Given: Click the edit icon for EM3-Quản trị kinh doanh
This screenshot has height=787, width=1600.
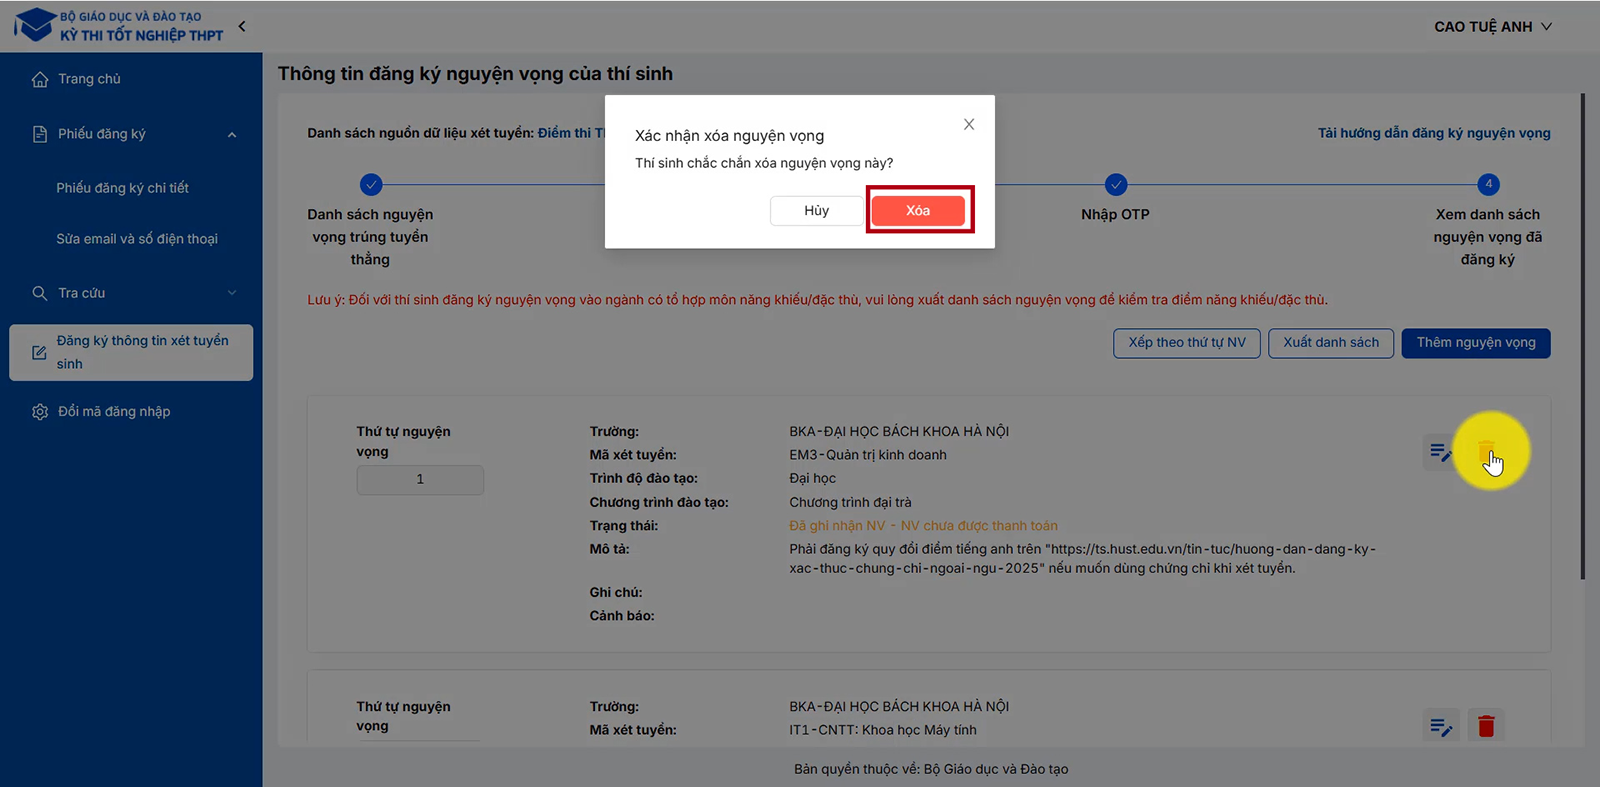Looking at the screenshot, I should [x=1440, y=452].
